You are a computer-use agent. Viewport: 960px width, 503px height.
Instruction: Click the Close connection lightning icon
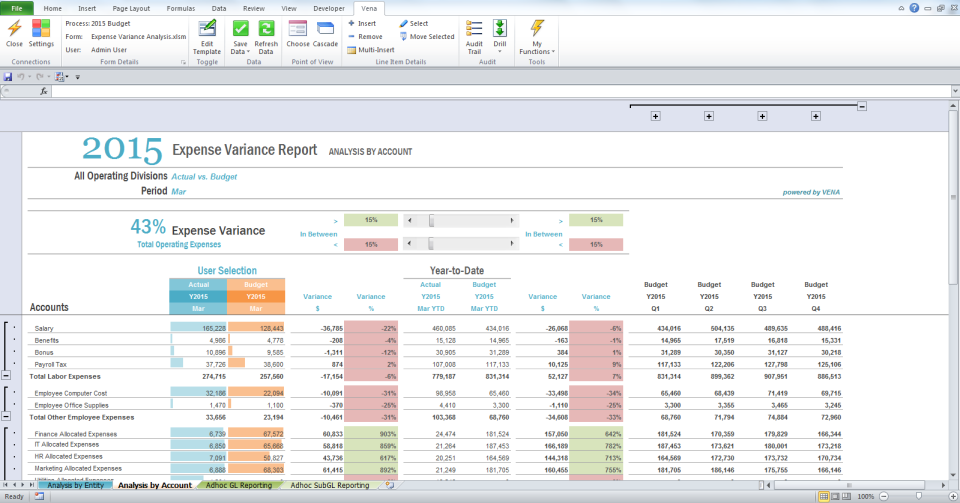(14, 28)
